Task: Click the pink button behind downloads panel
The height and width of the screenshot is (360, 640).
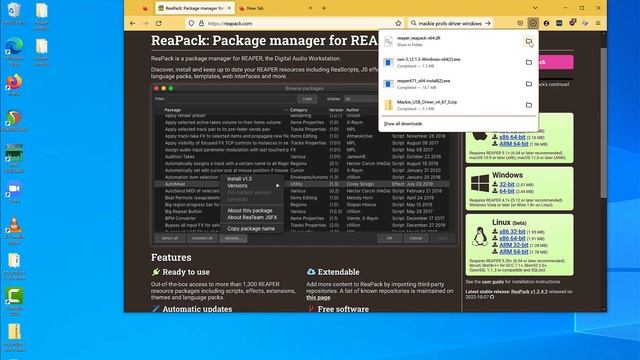Action: (556, 62)
